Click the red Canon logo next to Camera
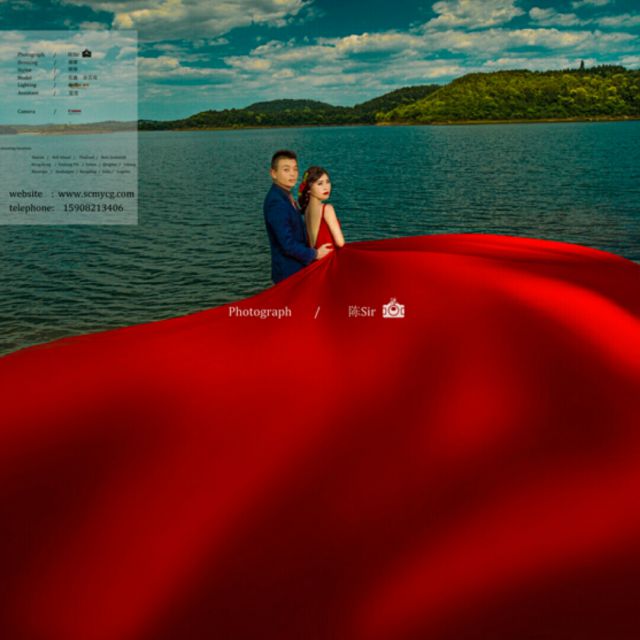Viewport: 640px width, 640px height. tap(75, 111)
